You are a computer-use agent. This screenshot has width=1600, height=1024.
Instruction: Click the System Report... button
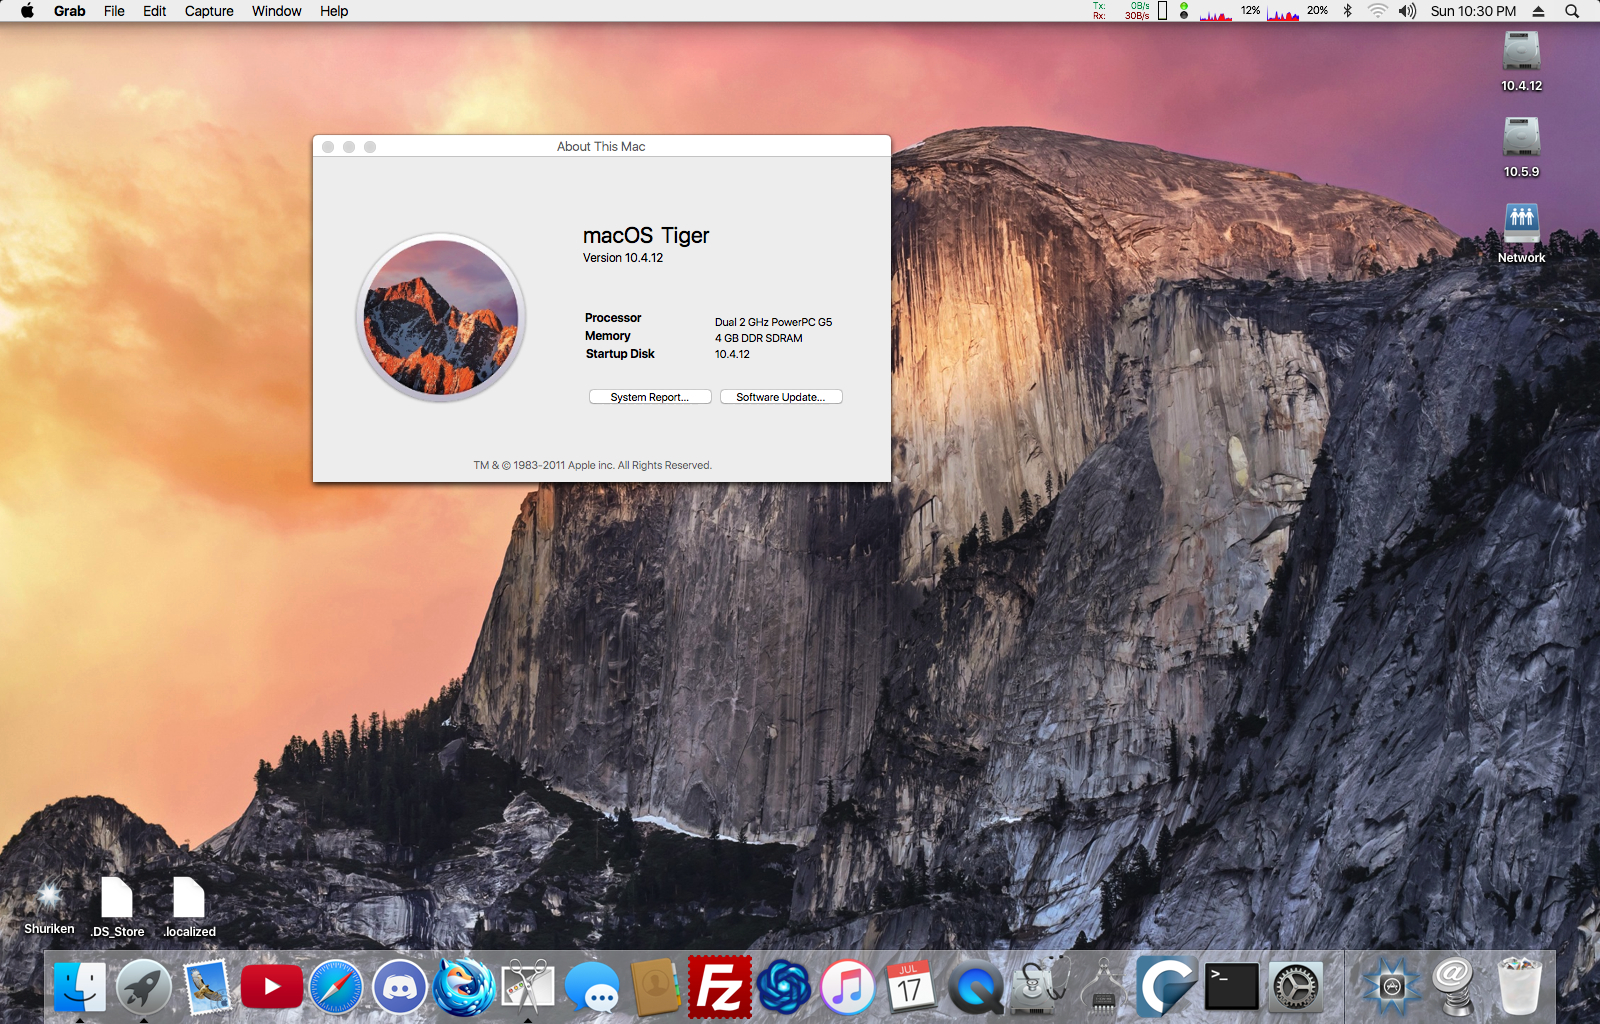pos(650,397)
